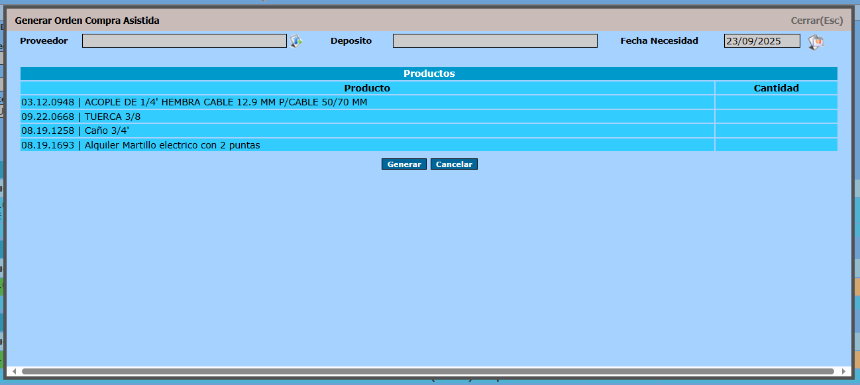Click the Cantidad cell for TUERCA 3/8
Viewport: 860px width, 385px height.
tap(776, 116)
